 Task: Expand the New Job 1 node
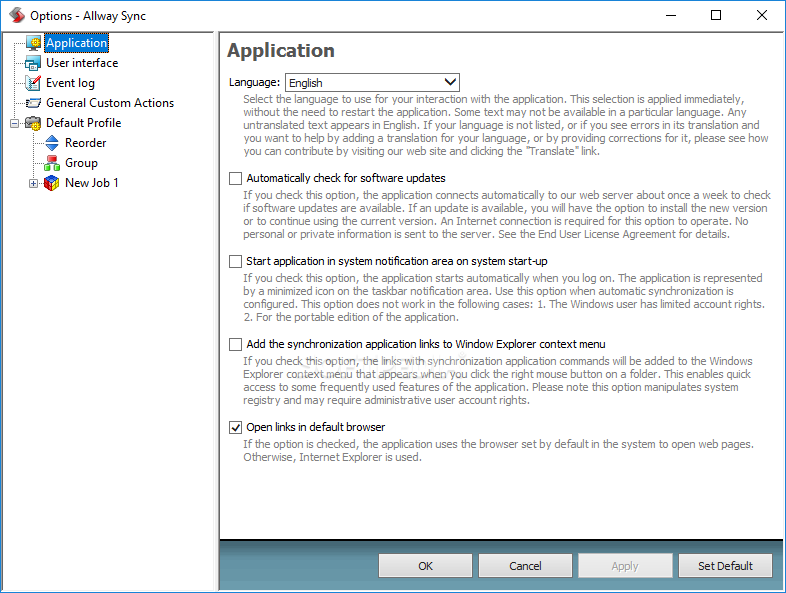pyautogui.click(x=33, y=183)
